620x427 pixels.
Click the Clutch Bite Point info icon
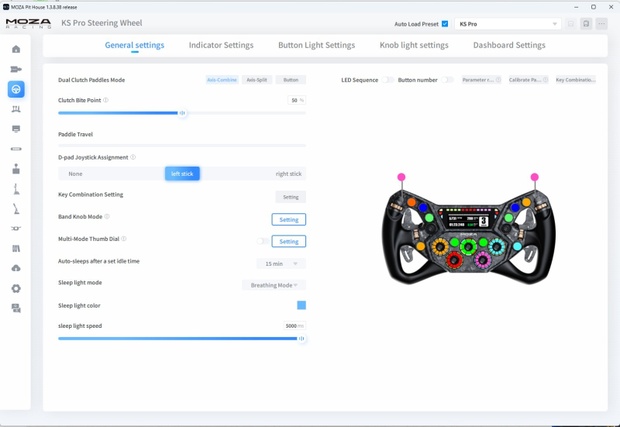(106, 100)
